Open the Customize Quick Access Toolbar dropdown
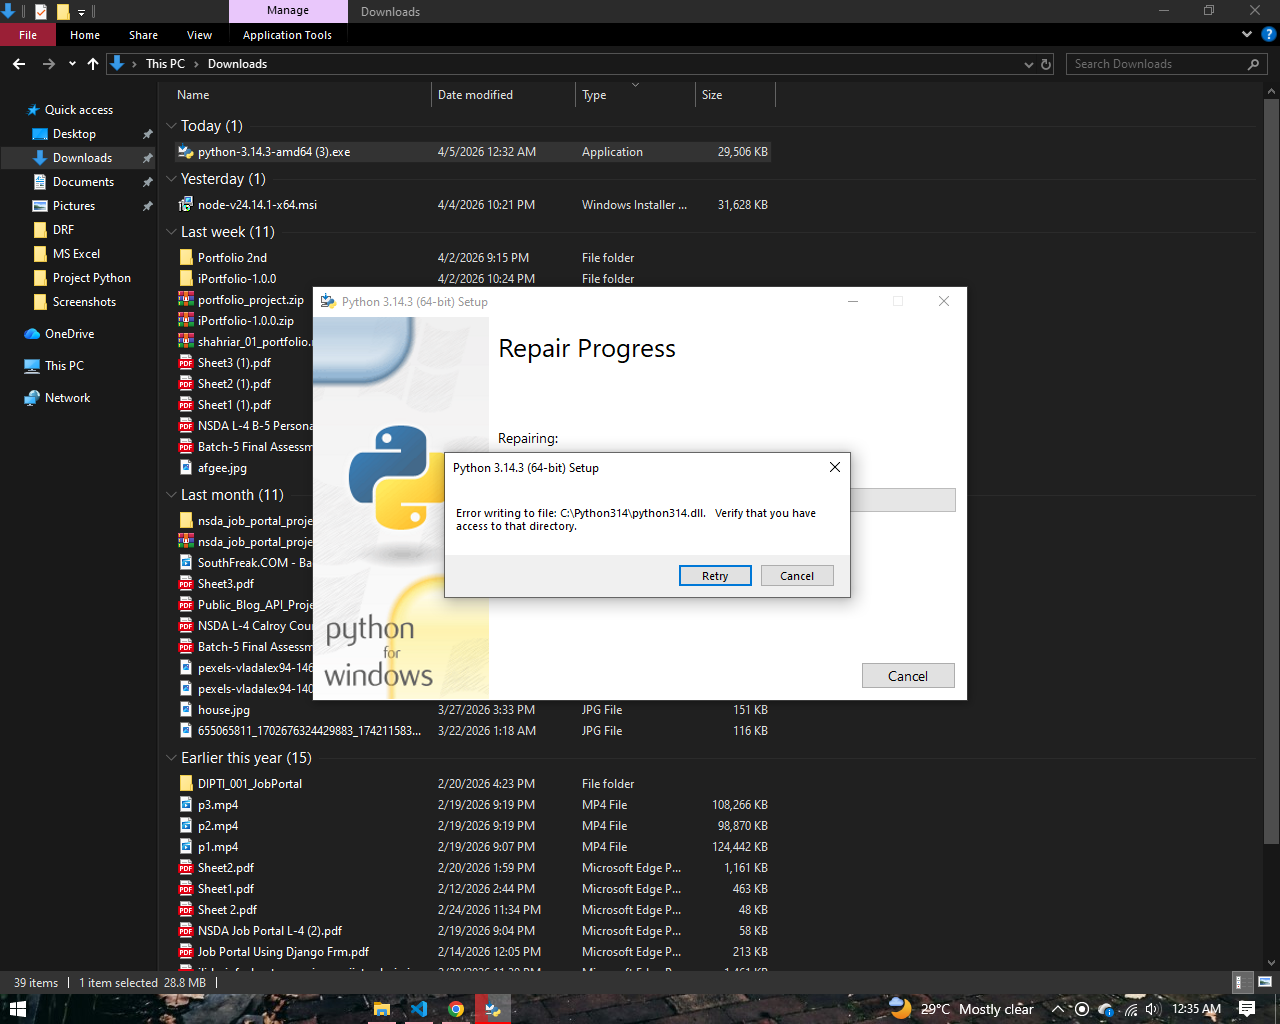 click(x=82, y=12)
